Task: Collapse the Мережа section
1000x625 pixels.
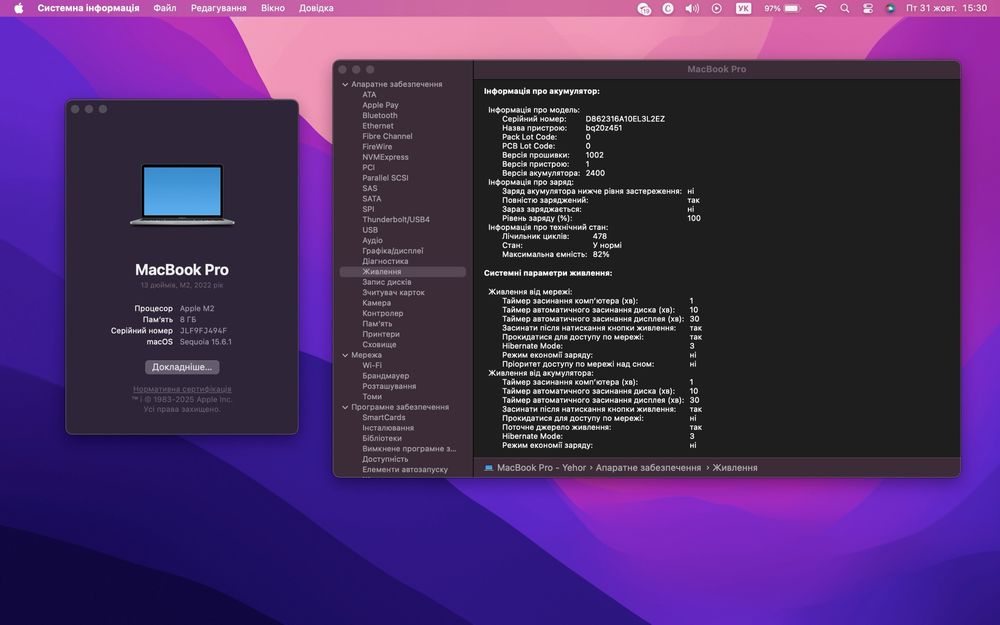Action: click(x=345, y=355)
